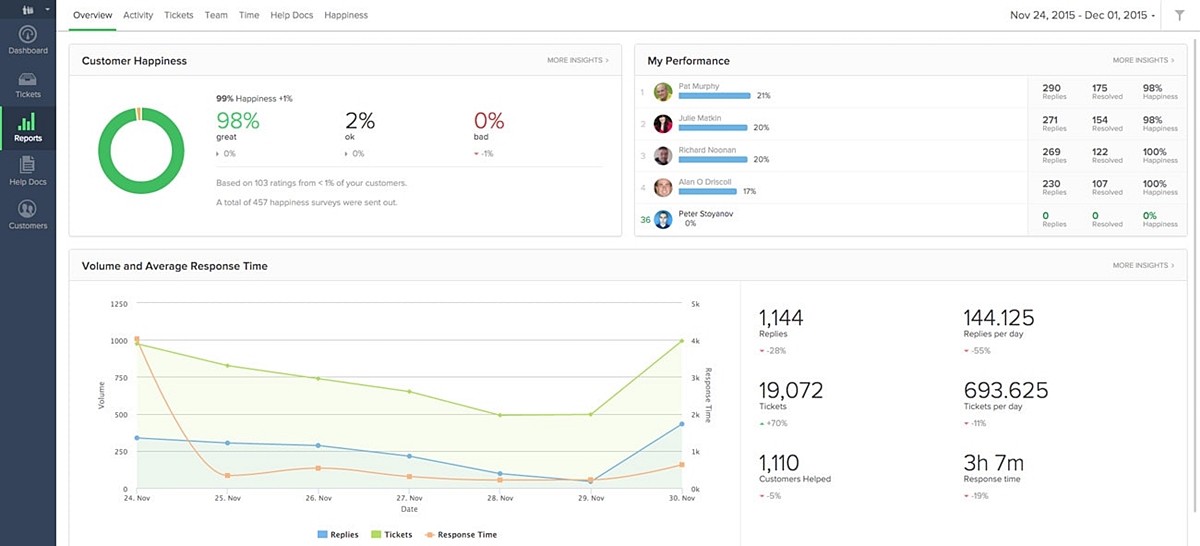Switch to the Activity tab
1200x546 pixels.
coord(138,15)
